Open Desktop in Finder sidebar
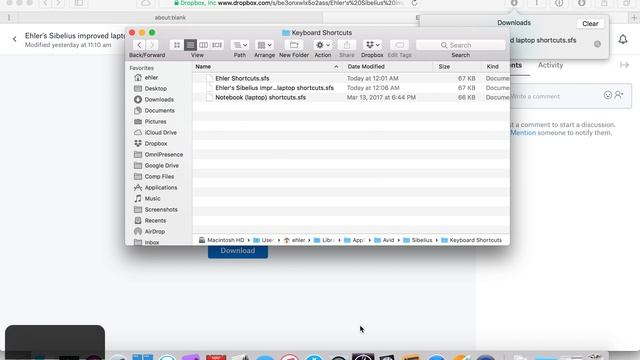The height and width of the screenshot is (360, 640). click(x=156, y=89)
